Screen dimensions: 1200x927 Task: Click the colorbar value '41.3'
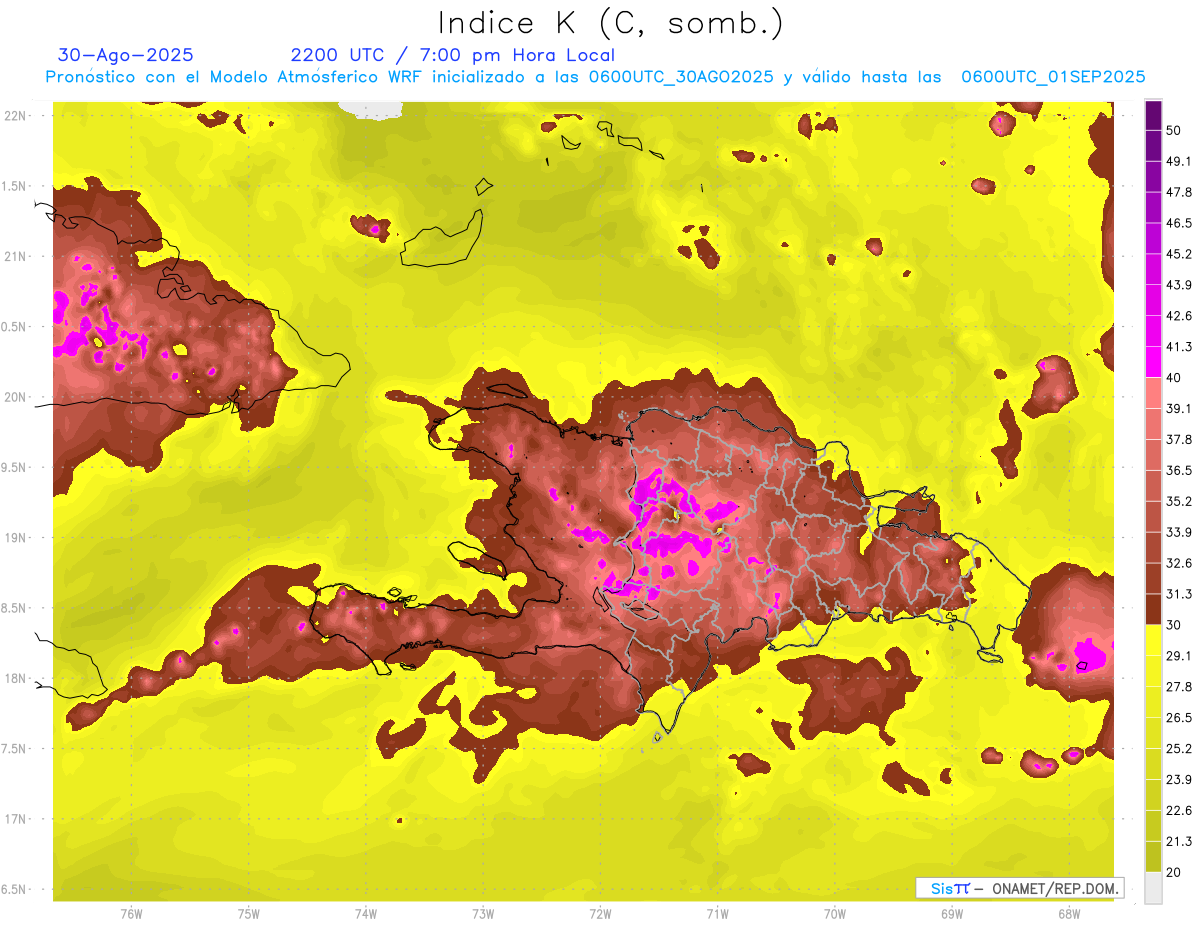pyautogui.click(x=1178, y=347)
